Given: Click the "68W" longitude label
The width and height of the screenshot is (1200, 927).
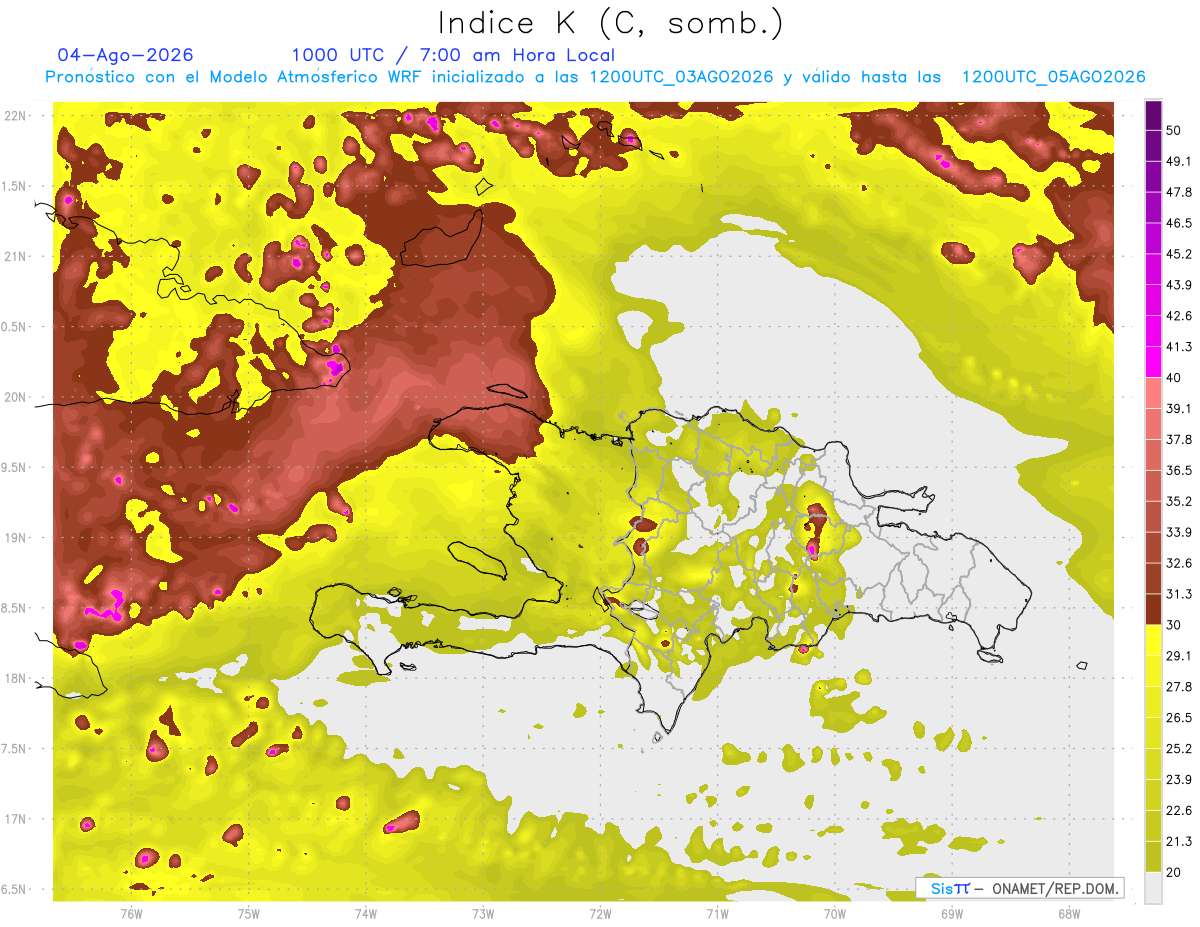Looking at the screenshot, I should pyautogui.click(x=1069, y=913).
